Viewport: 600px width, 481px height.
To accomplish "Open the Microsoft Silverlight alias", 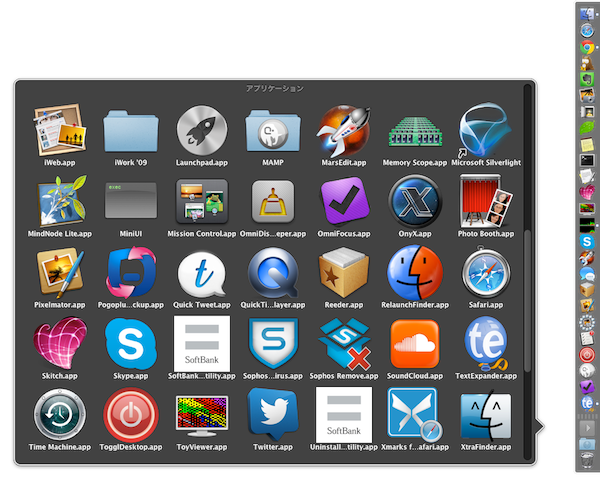I will pyautogui.click(x=486, y=130).
